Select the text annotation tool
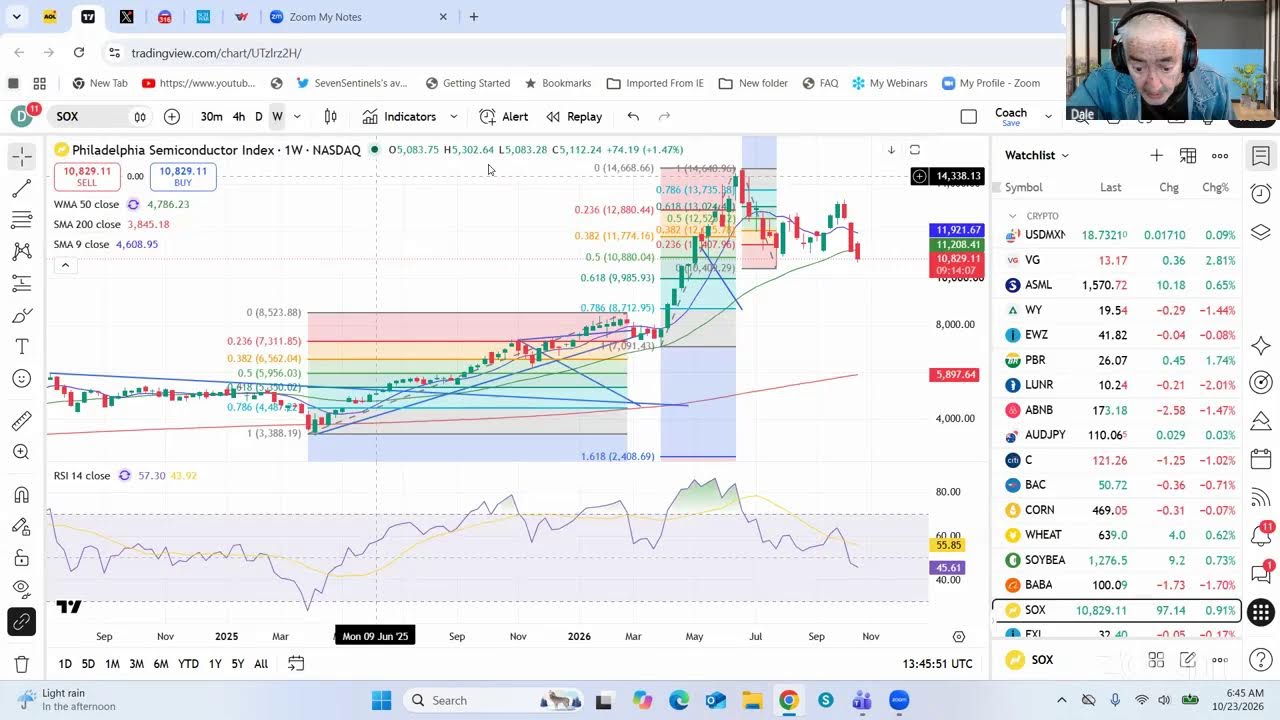 click(21, 347)
